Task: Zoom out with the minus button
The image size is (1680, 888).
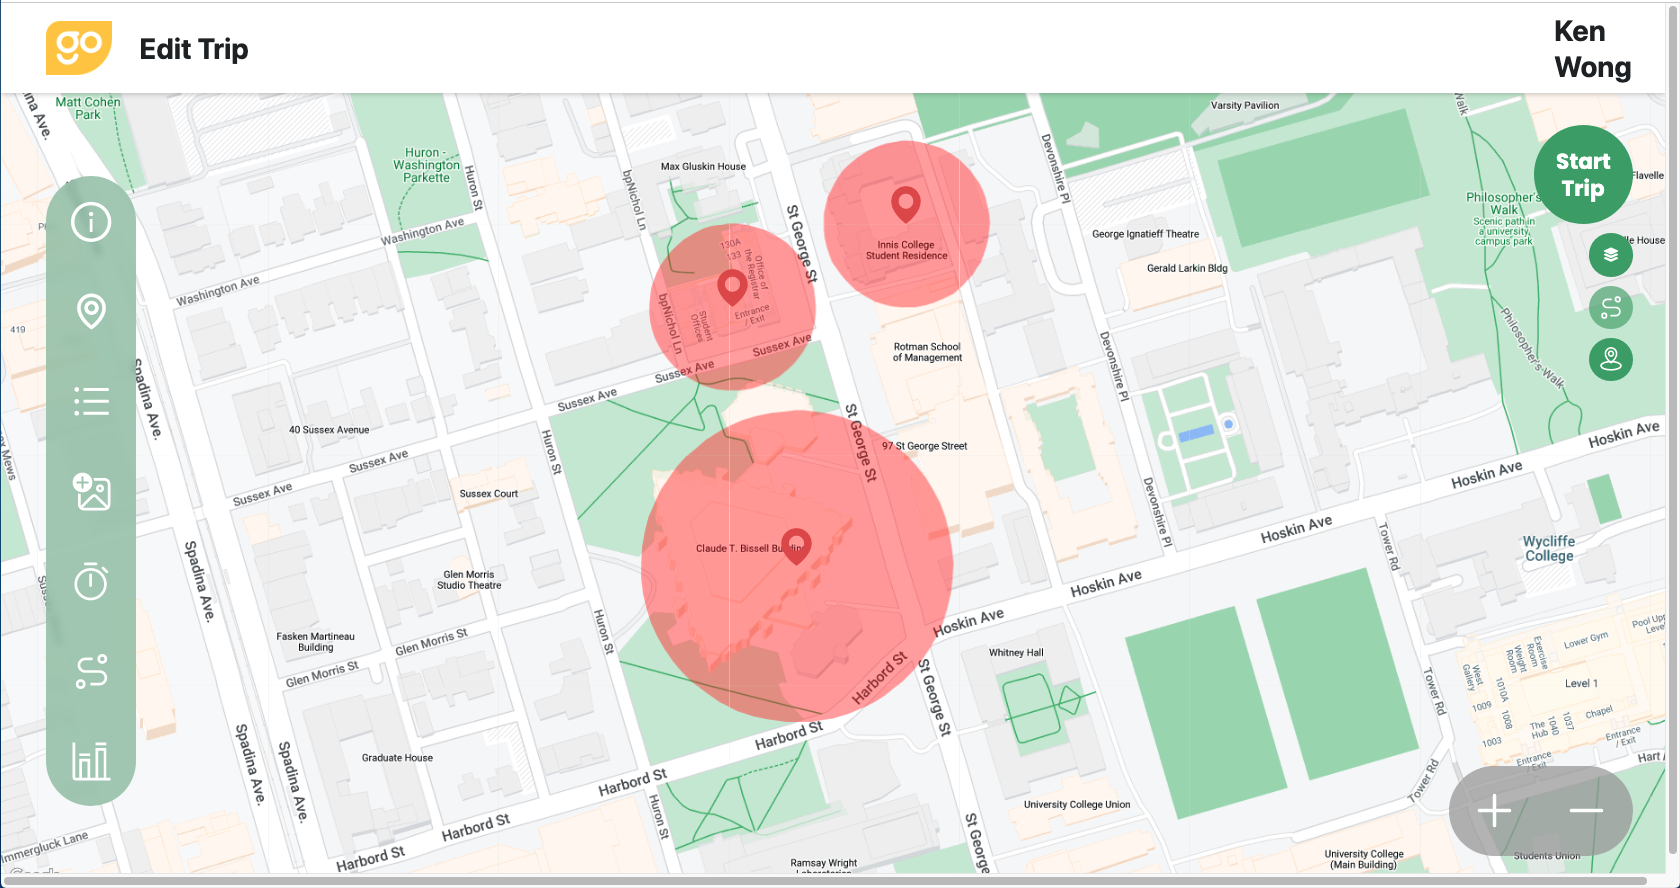Action: pos(1586,810)
